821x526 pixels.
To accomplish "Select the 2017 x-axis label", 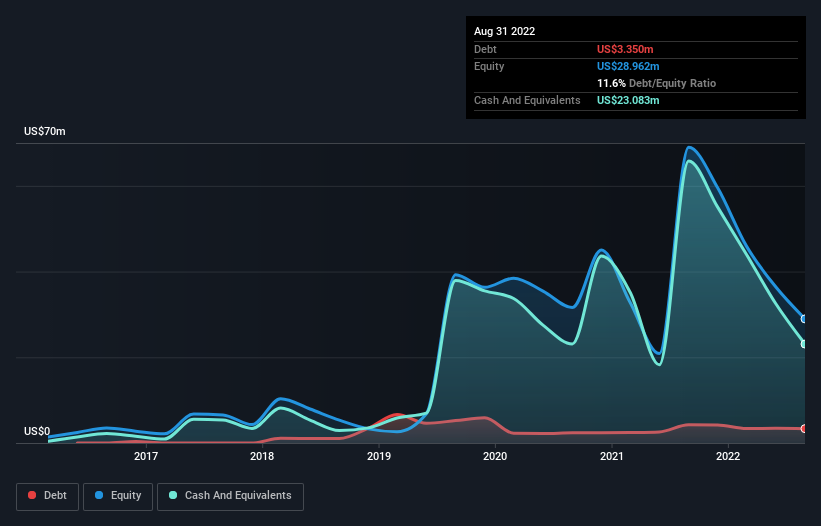I will 146,456.
